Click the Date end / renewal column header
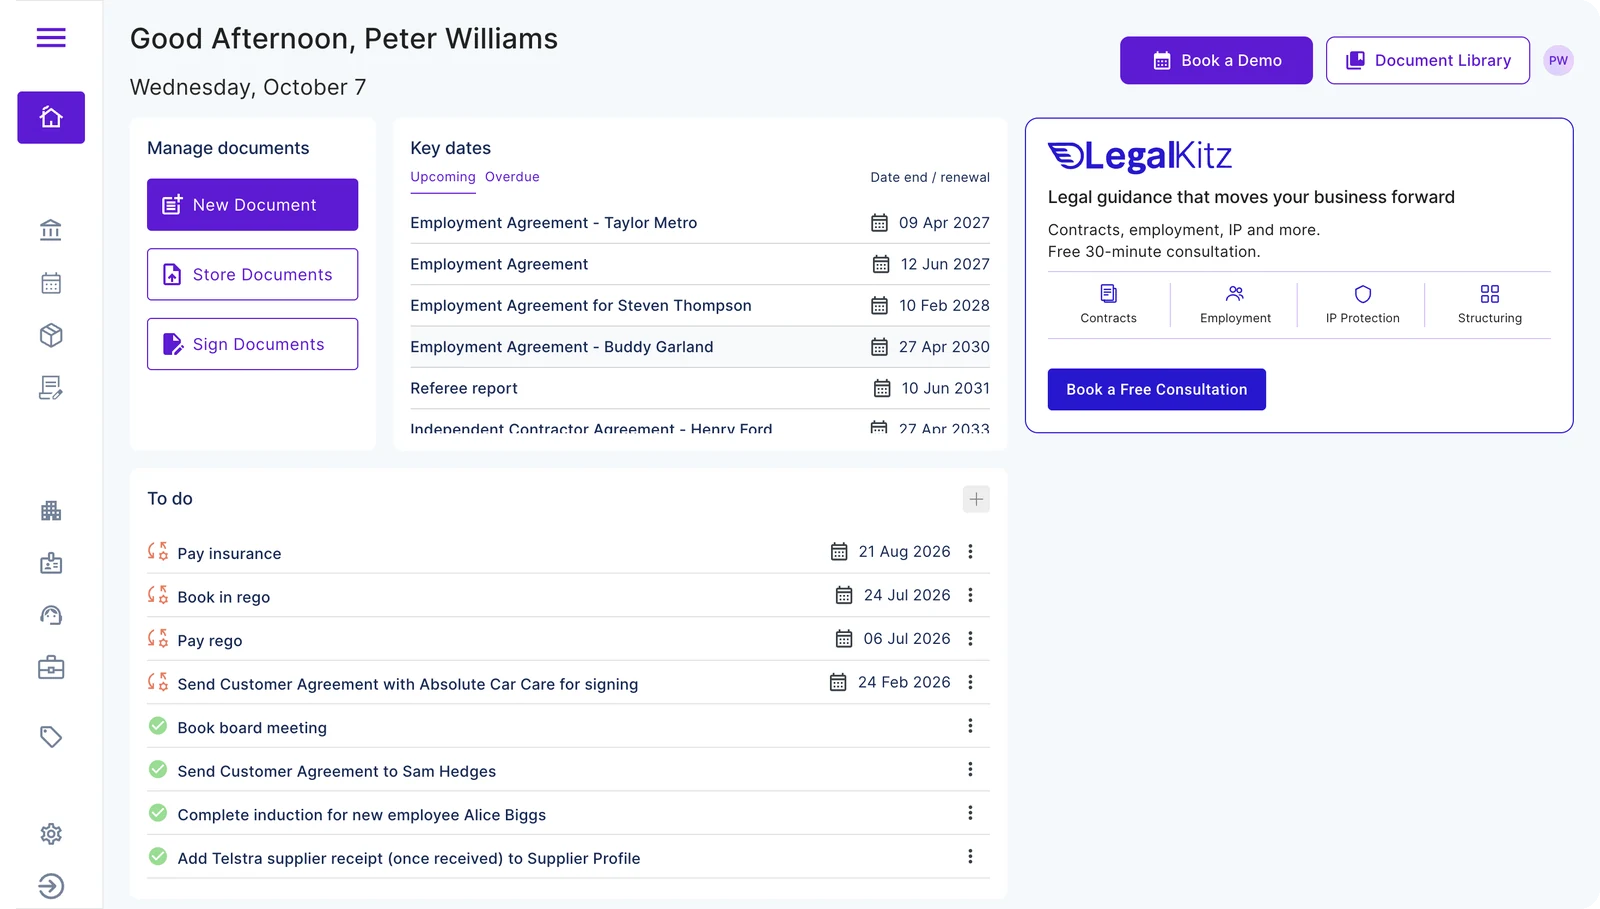1600x909 pixels. pos(930,177)
